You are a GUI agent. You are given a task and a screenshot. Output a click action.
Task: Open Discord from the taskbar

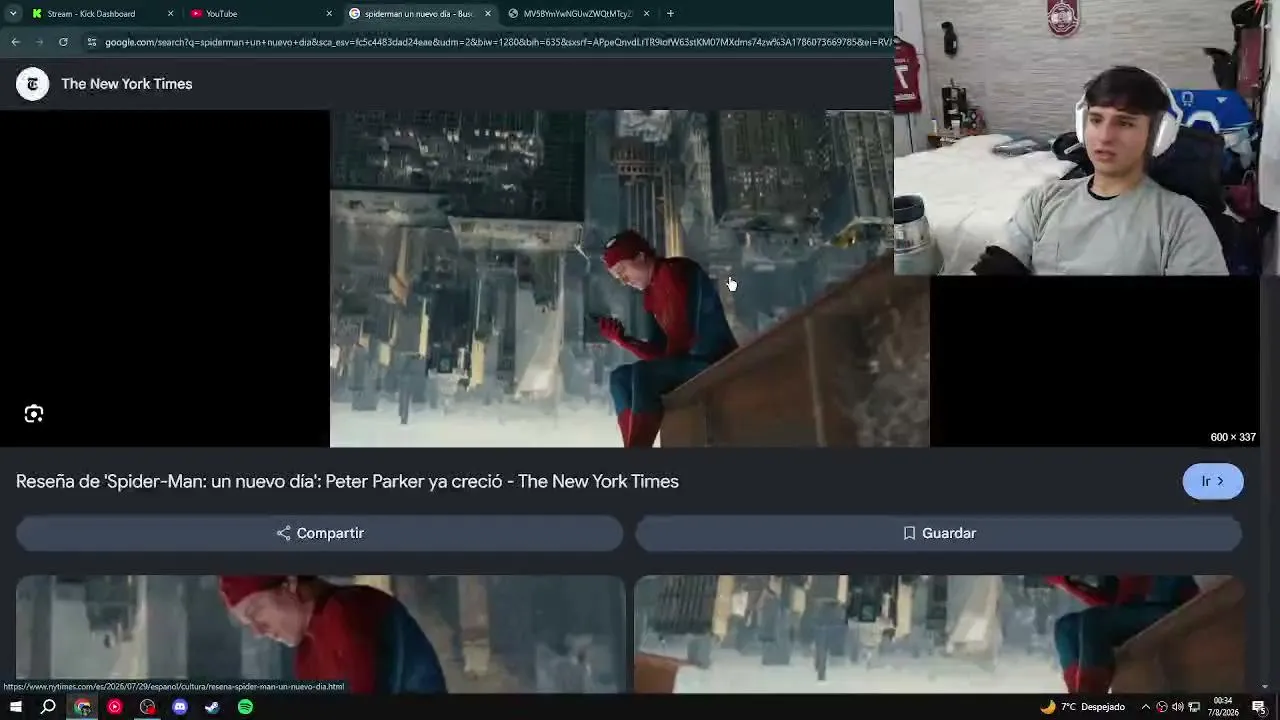[180, 707]
